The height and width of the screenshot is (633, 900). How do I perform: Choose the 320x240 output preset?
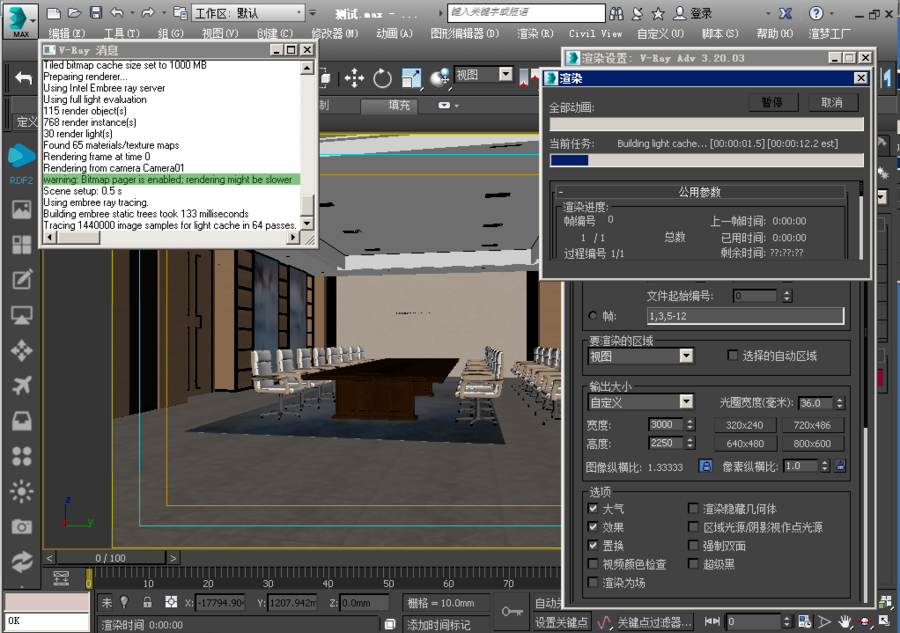[x=744, y=425]
